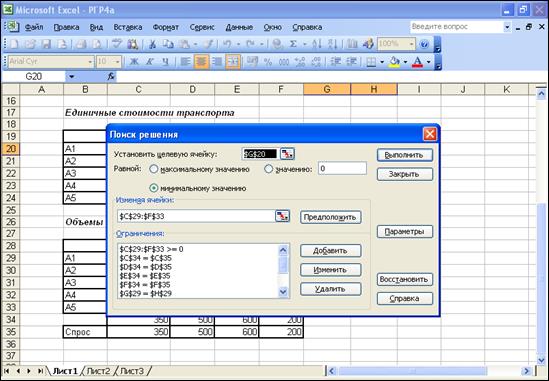The width and height of the screenshot is (549, 381).
Task: Apply Percent style icon
Action: click(268, 62)
